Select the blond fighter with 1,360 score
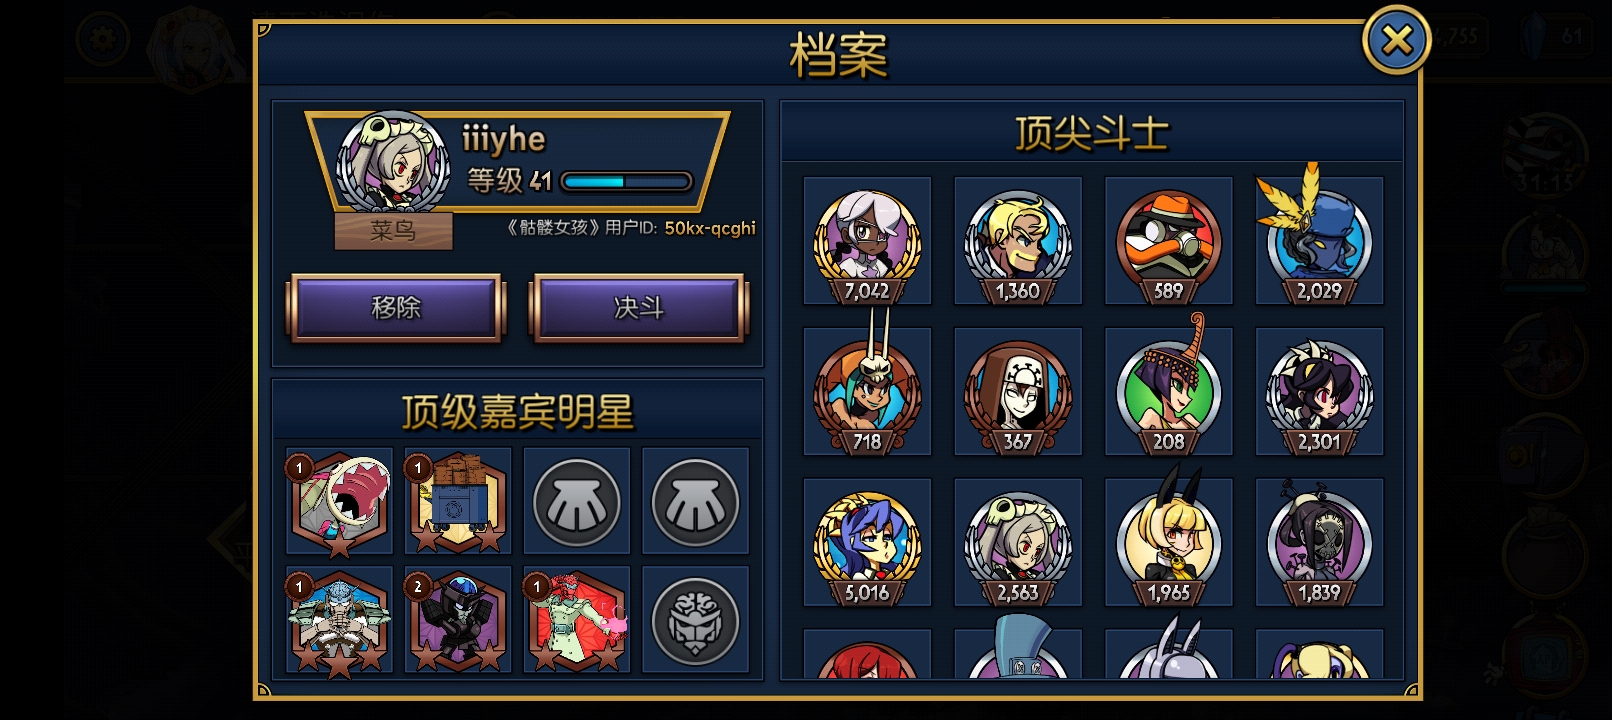The image size is (1612, 720). click(x=1018, y=241)
